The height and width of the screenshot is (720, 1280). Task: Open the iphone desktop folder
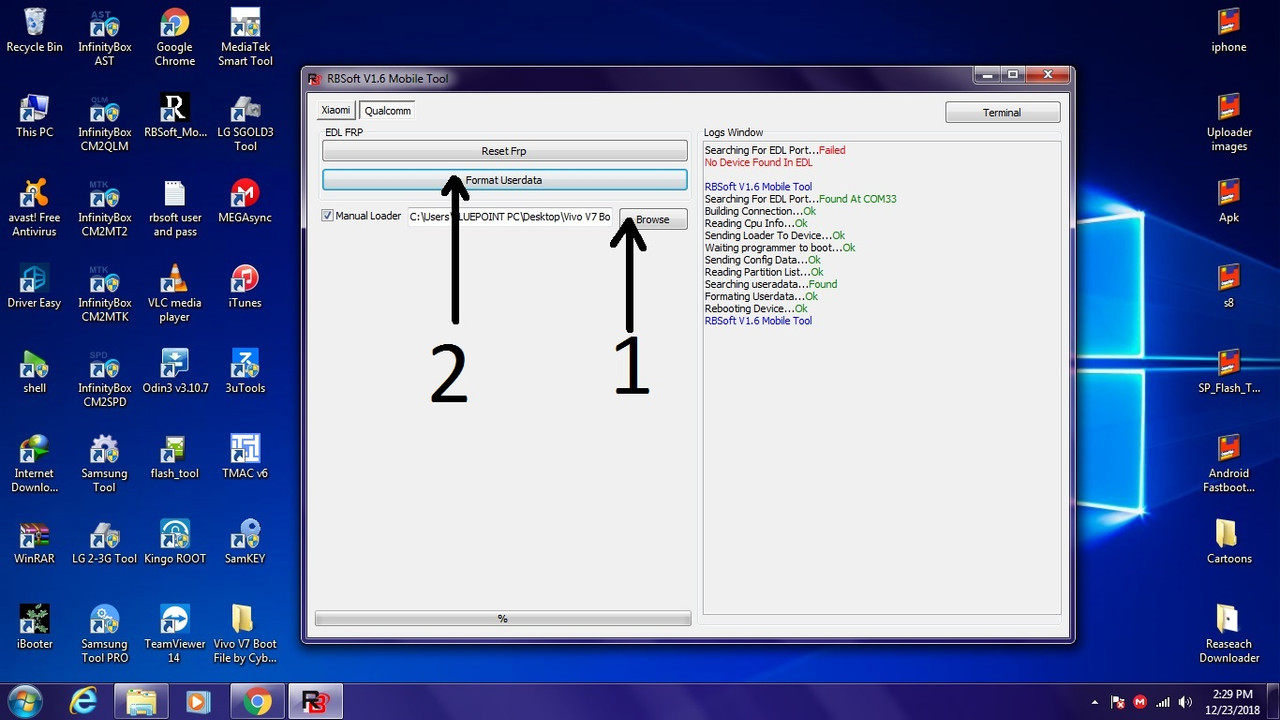[1229, 31]
